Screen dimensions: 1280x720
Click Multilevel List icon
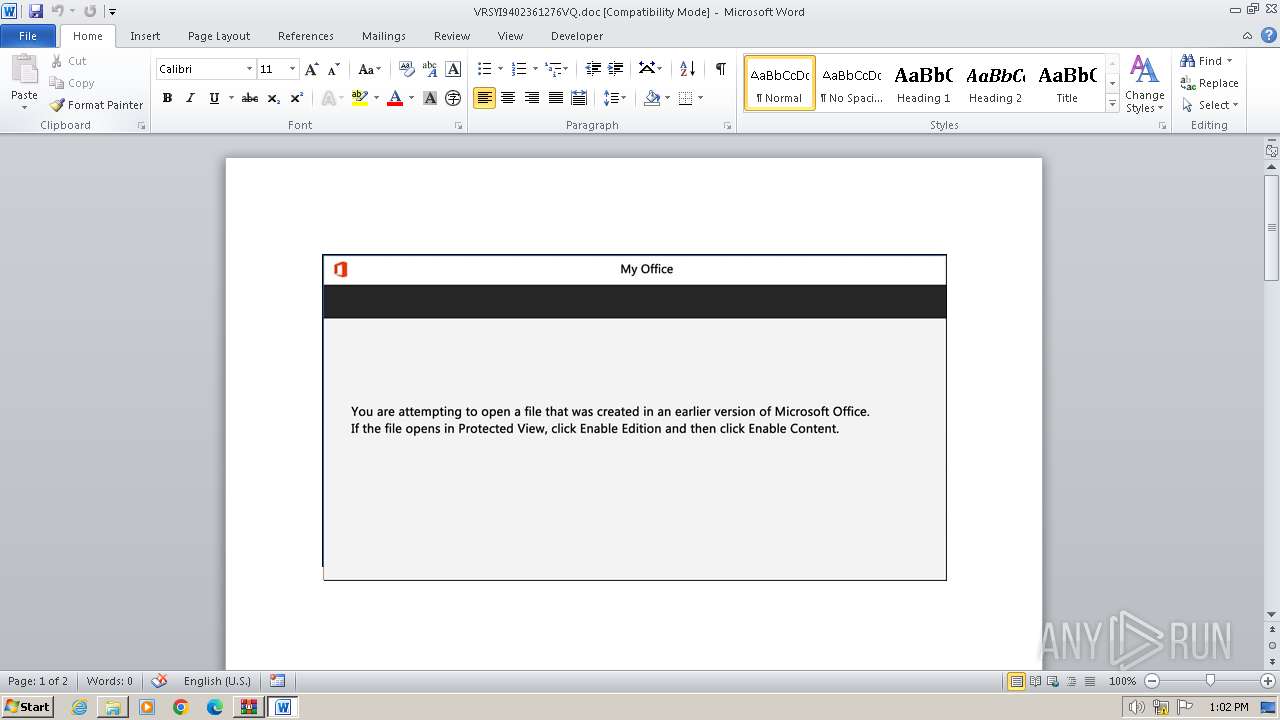pyautogui.click(x=553, y=69)
